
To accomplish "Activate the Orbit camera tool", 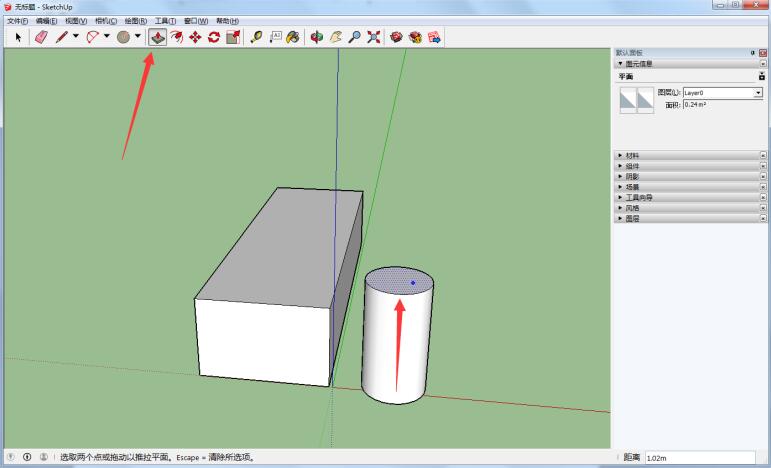I will (x=318, y=37).
